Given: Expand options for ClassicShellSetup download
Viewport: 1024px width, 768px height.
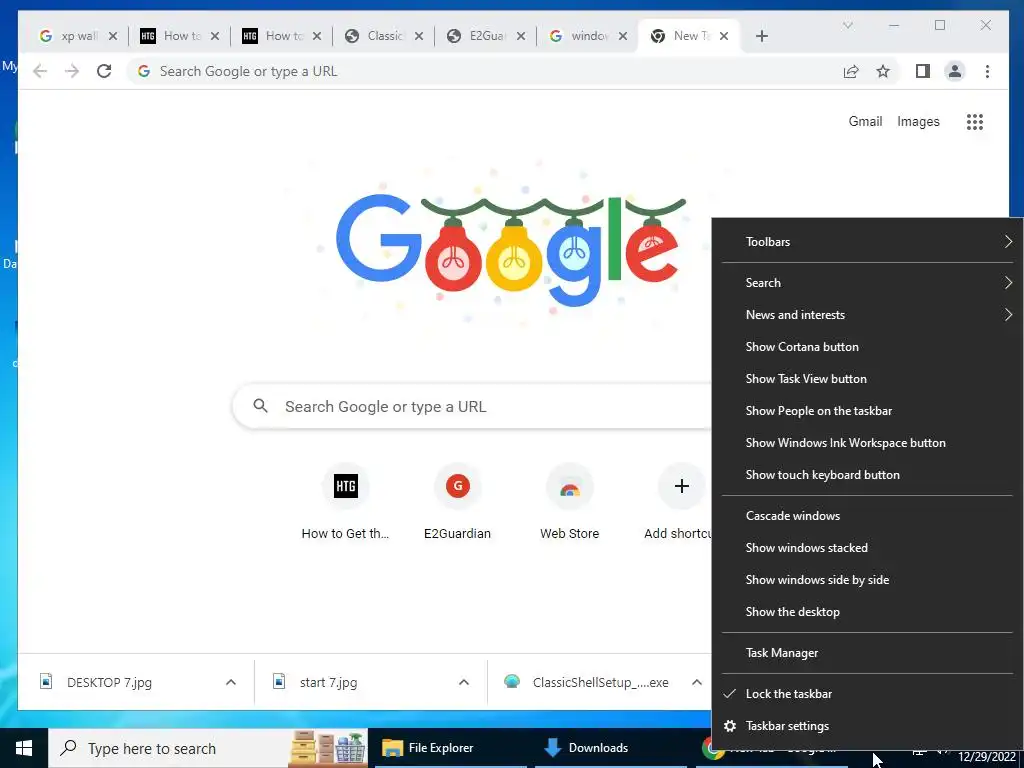Looking at the screenshot, I should coord(697,682).
